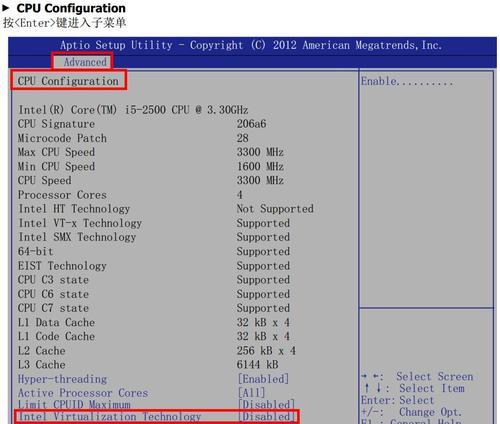Change Limit CPUID Maximum [Disabled] value
The width and height of the screenshot is (500, 424).
266,404
